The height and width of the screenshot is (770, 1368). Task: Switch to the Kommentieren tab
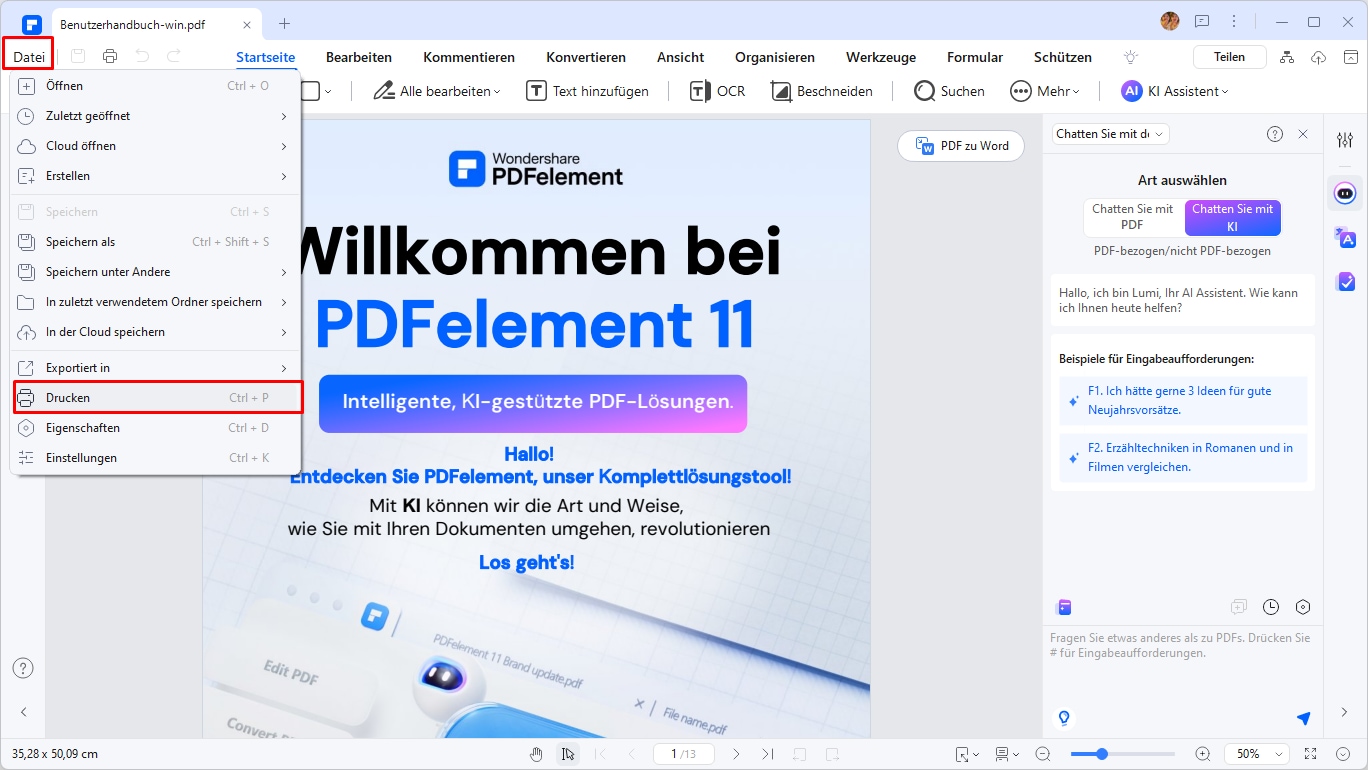469,57
